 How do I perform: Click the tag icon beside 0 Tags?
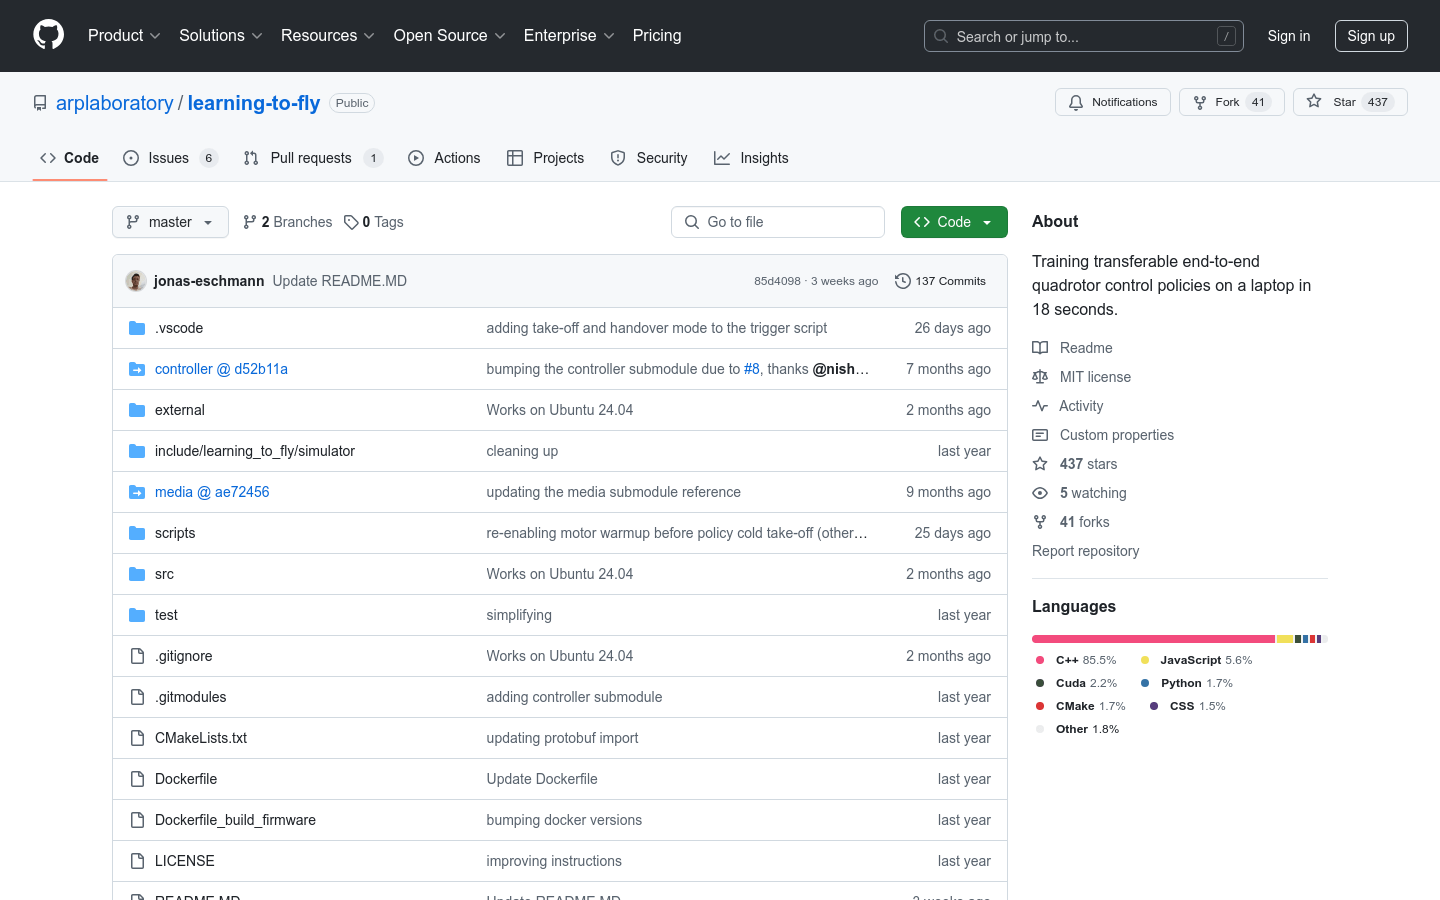tap(351, 222)
